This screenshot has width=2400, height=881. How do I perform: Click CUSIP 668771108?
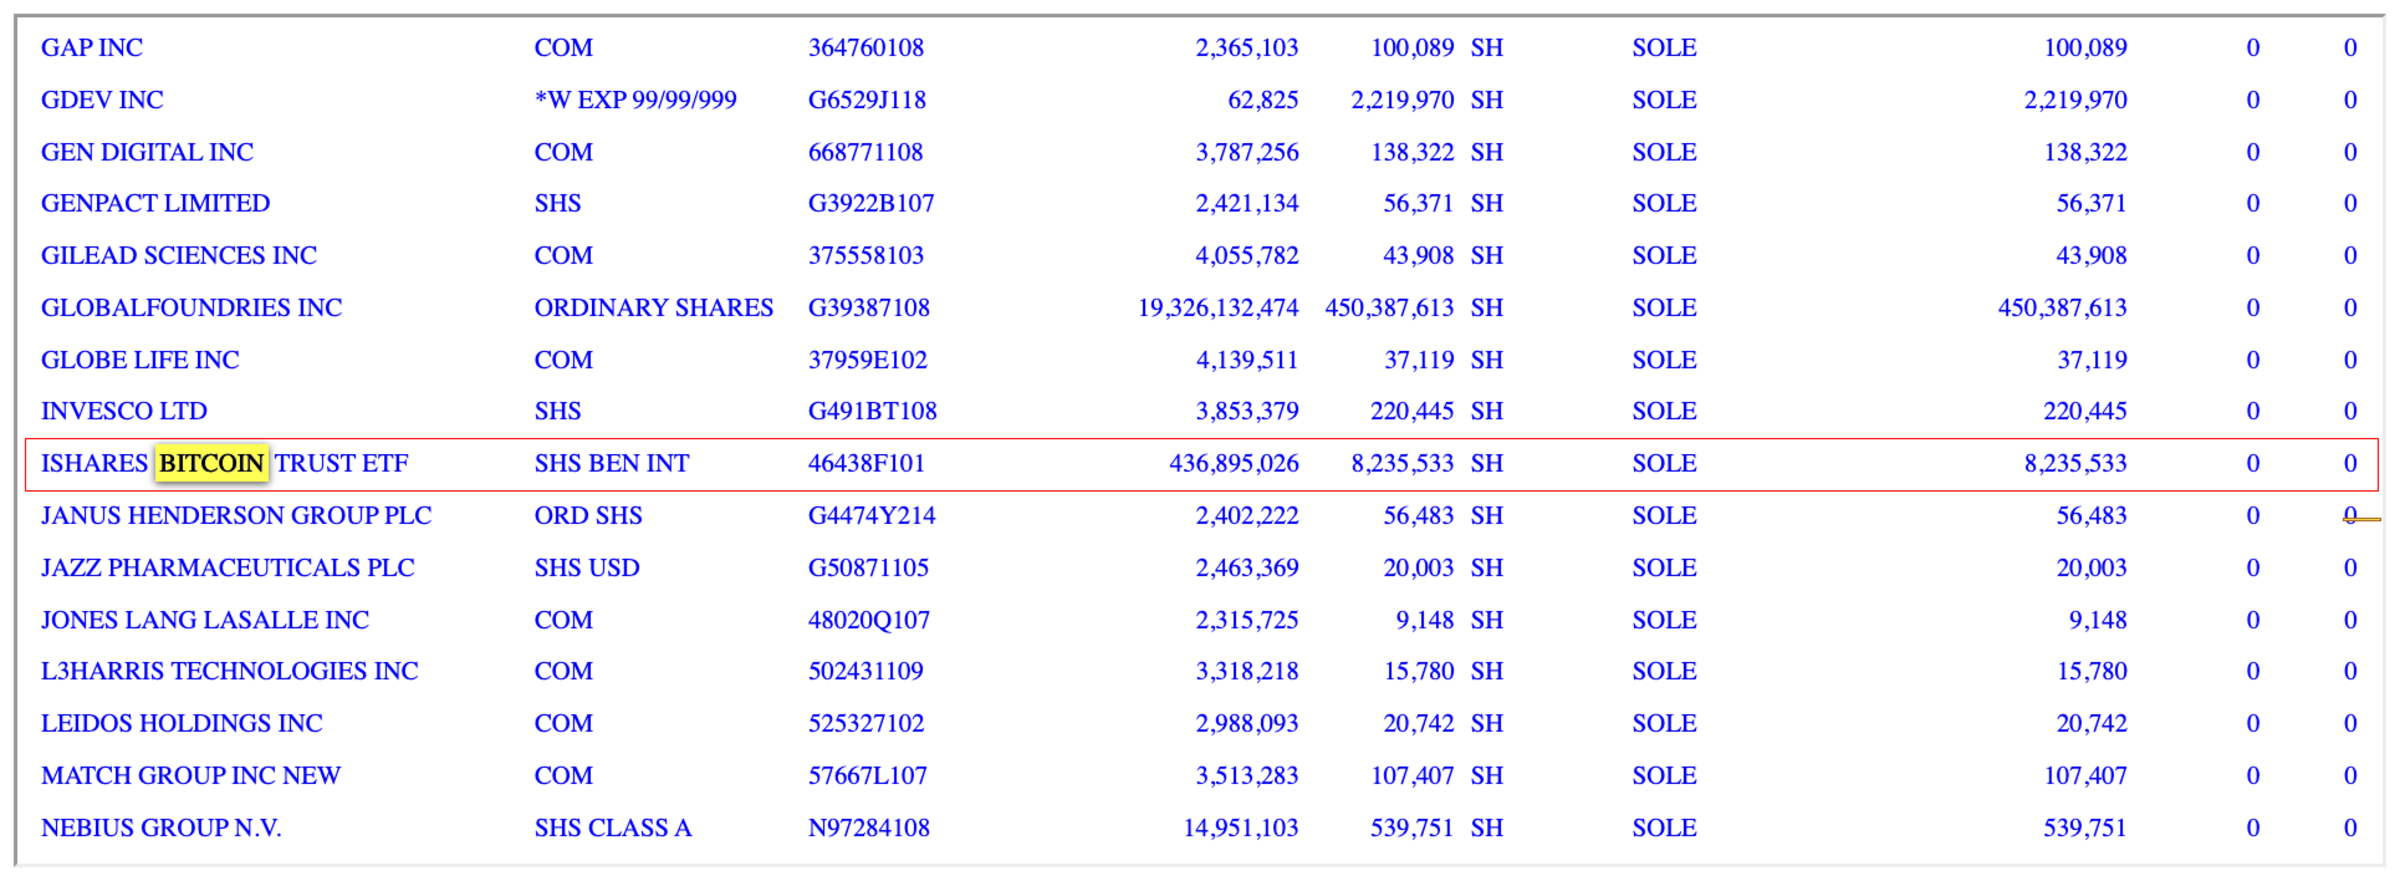tap(866, 152)
